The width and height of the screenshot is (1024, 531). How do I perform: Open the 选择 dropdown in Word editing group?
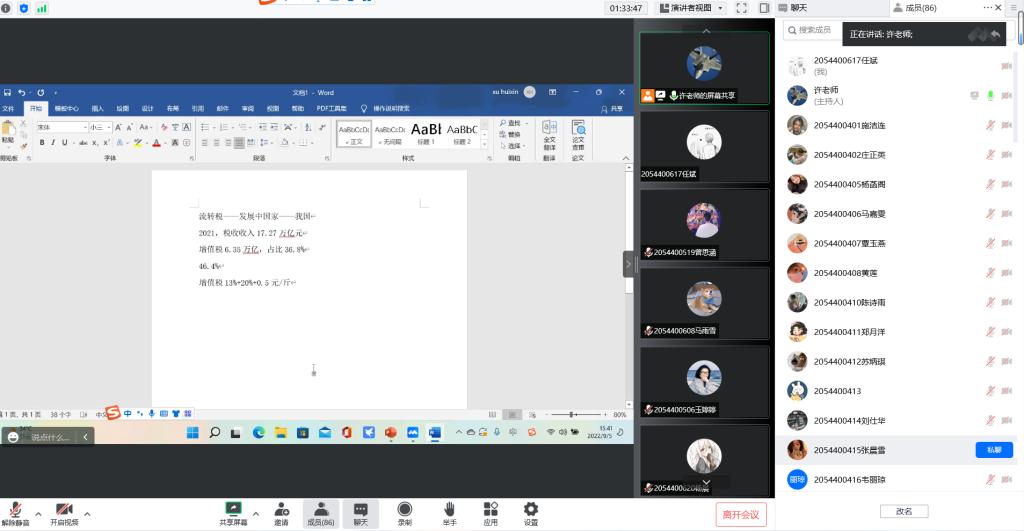tap(514, 146)
